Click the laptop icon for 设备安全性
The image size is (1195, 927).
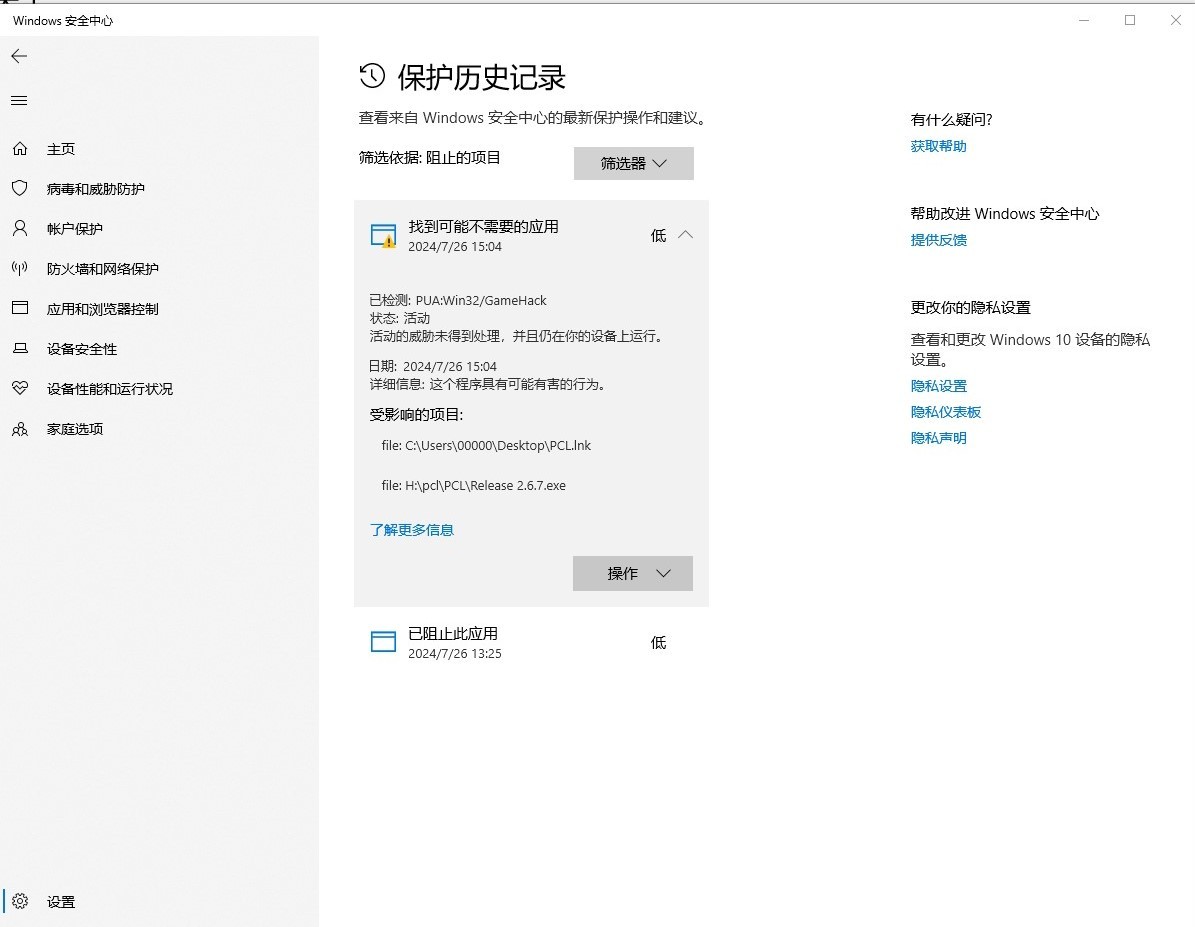click(x=20, y=348)
